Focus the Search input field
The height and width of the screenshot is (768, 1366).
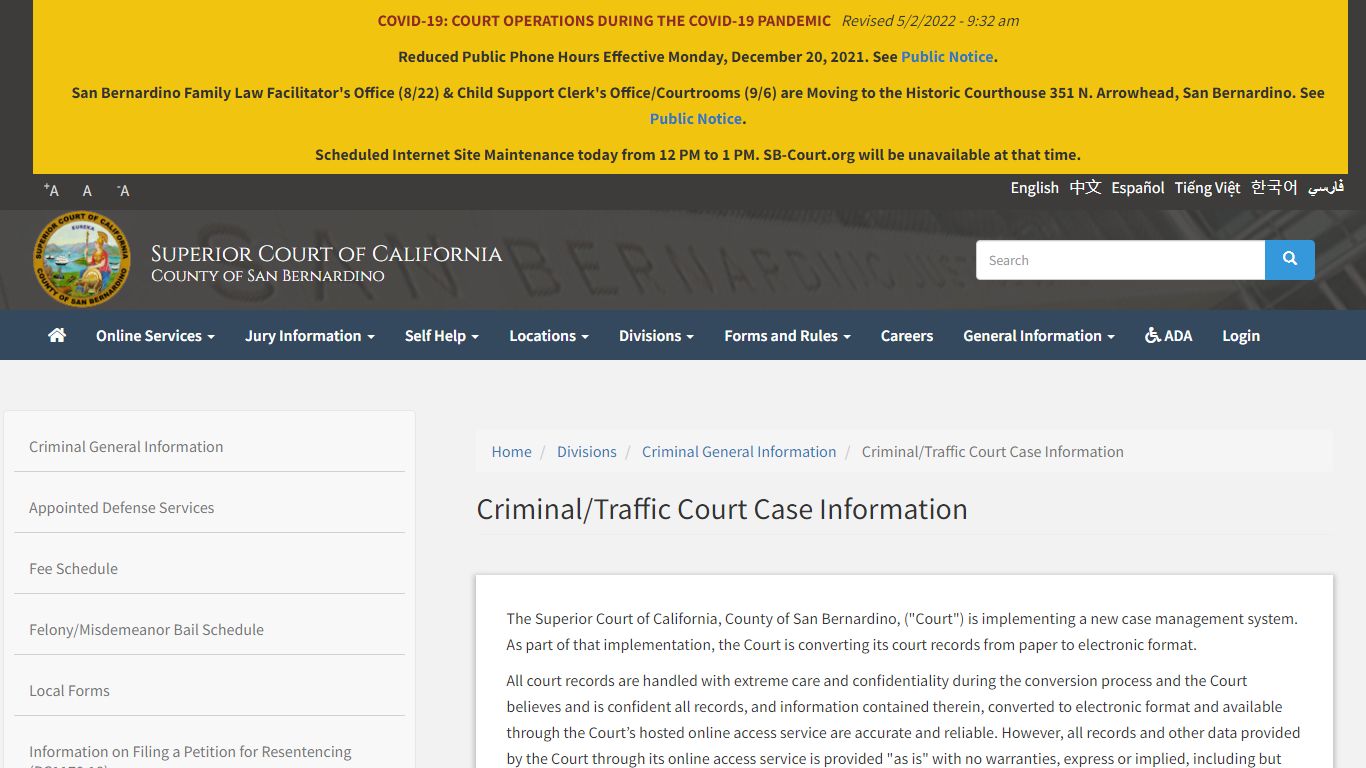point(1120,260)
